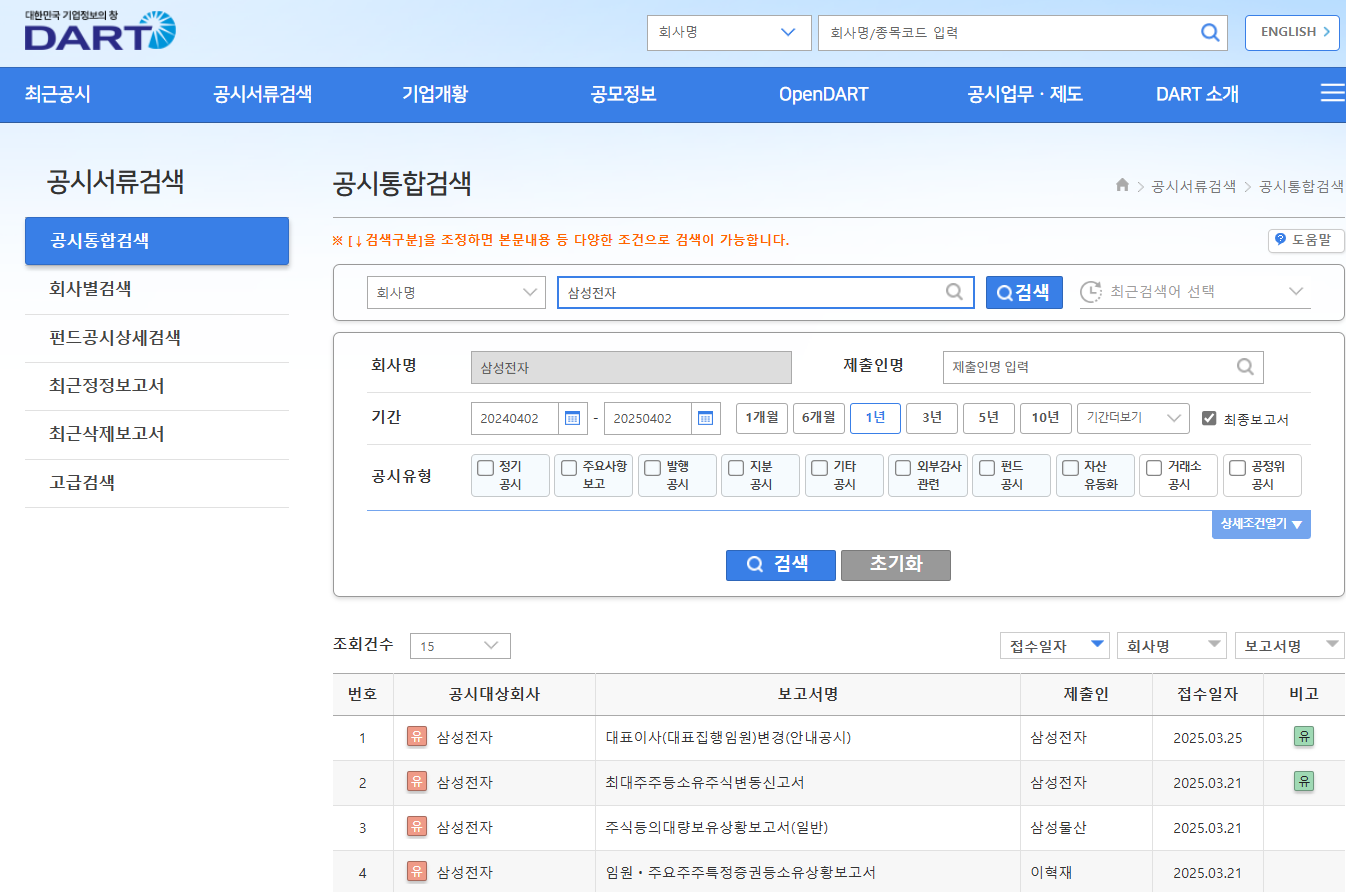Viewport: 1346px width, 892px height.
Task: Open the 조회건수 15 dropdown
Action: [x=460, y=646]
